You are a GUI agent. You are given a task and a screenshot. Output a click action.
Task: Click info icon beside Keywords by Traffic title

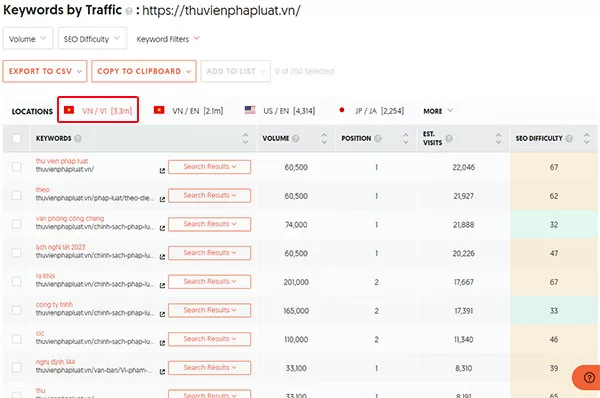129,11
